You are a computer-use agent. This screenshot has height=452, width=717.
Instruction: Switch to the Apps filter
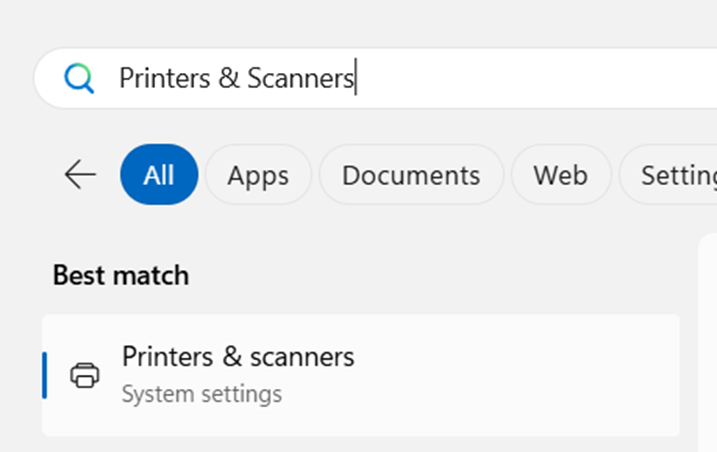tap(258, 175)
